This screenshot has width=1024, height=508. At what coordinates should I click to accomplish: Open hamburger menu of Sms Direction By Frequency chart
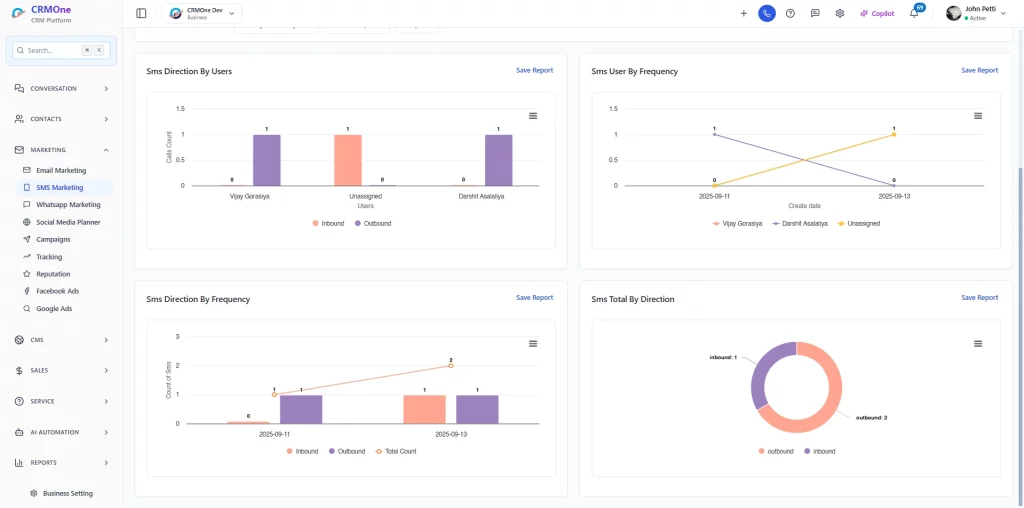tap(533, 343)
